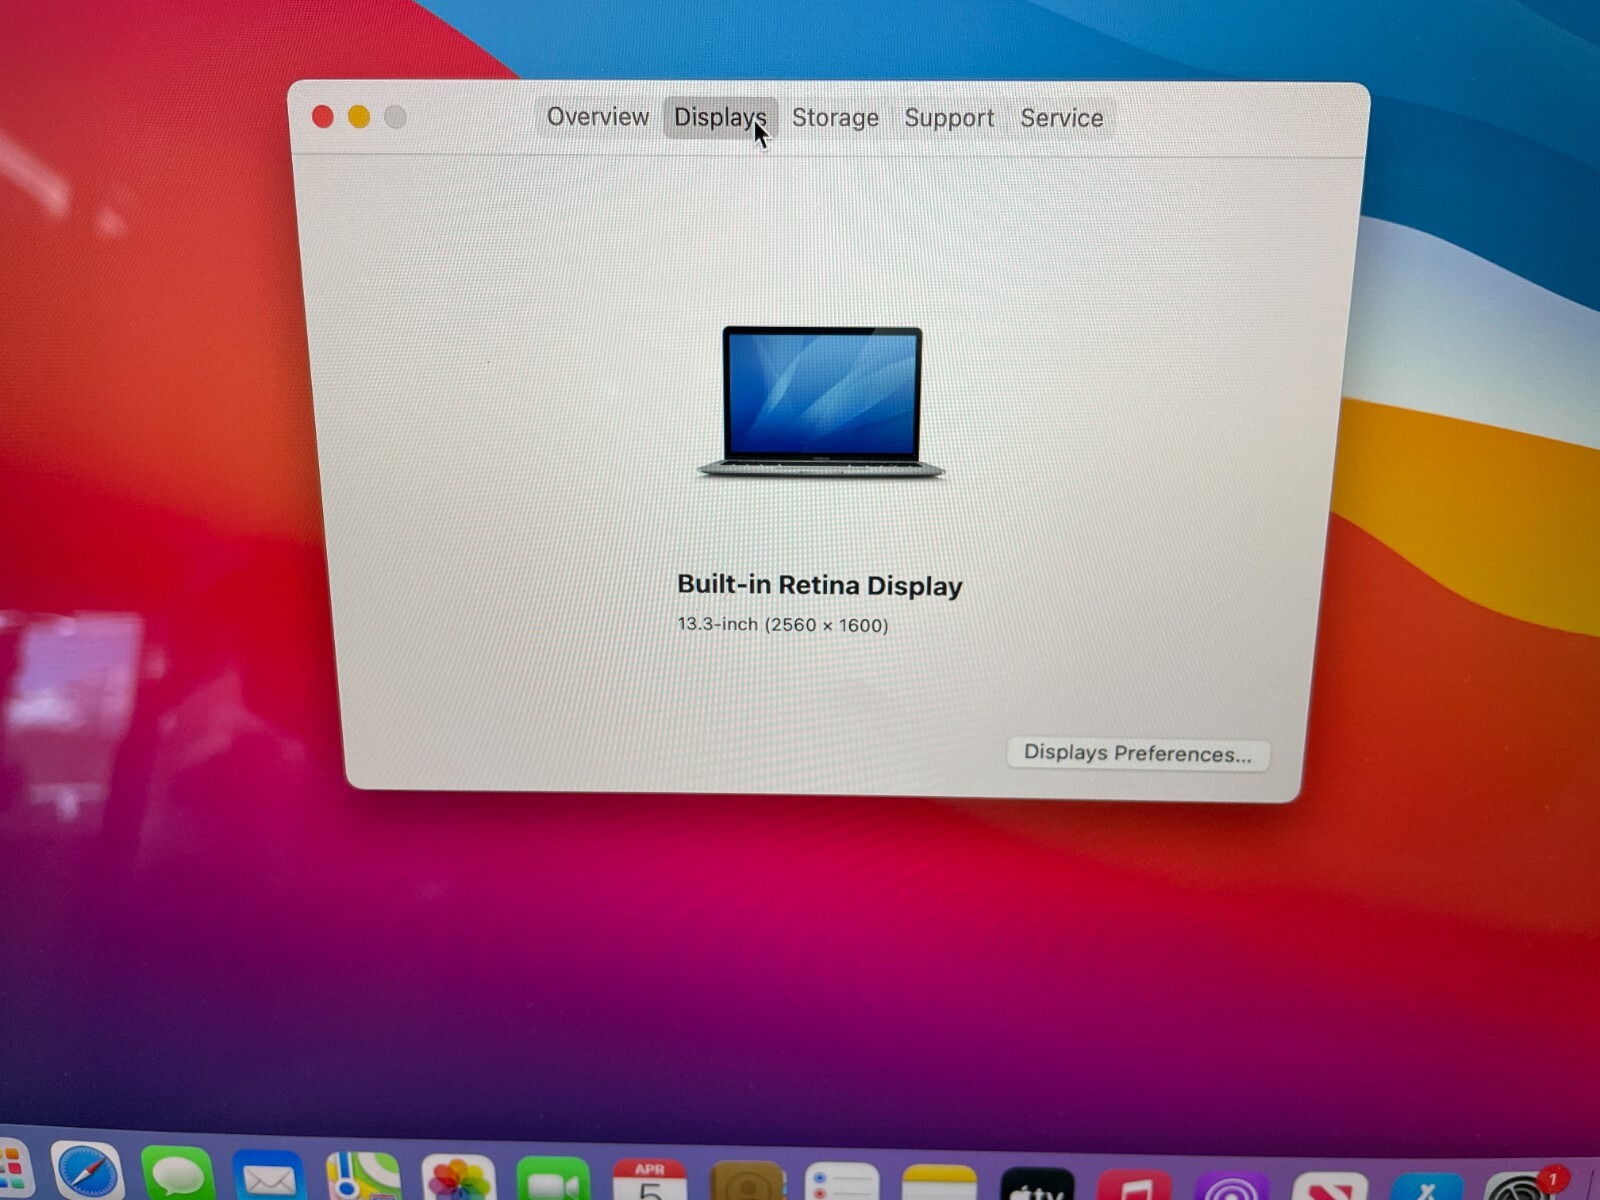Open Launchpad from the Dock

[x=12, y=1172]
